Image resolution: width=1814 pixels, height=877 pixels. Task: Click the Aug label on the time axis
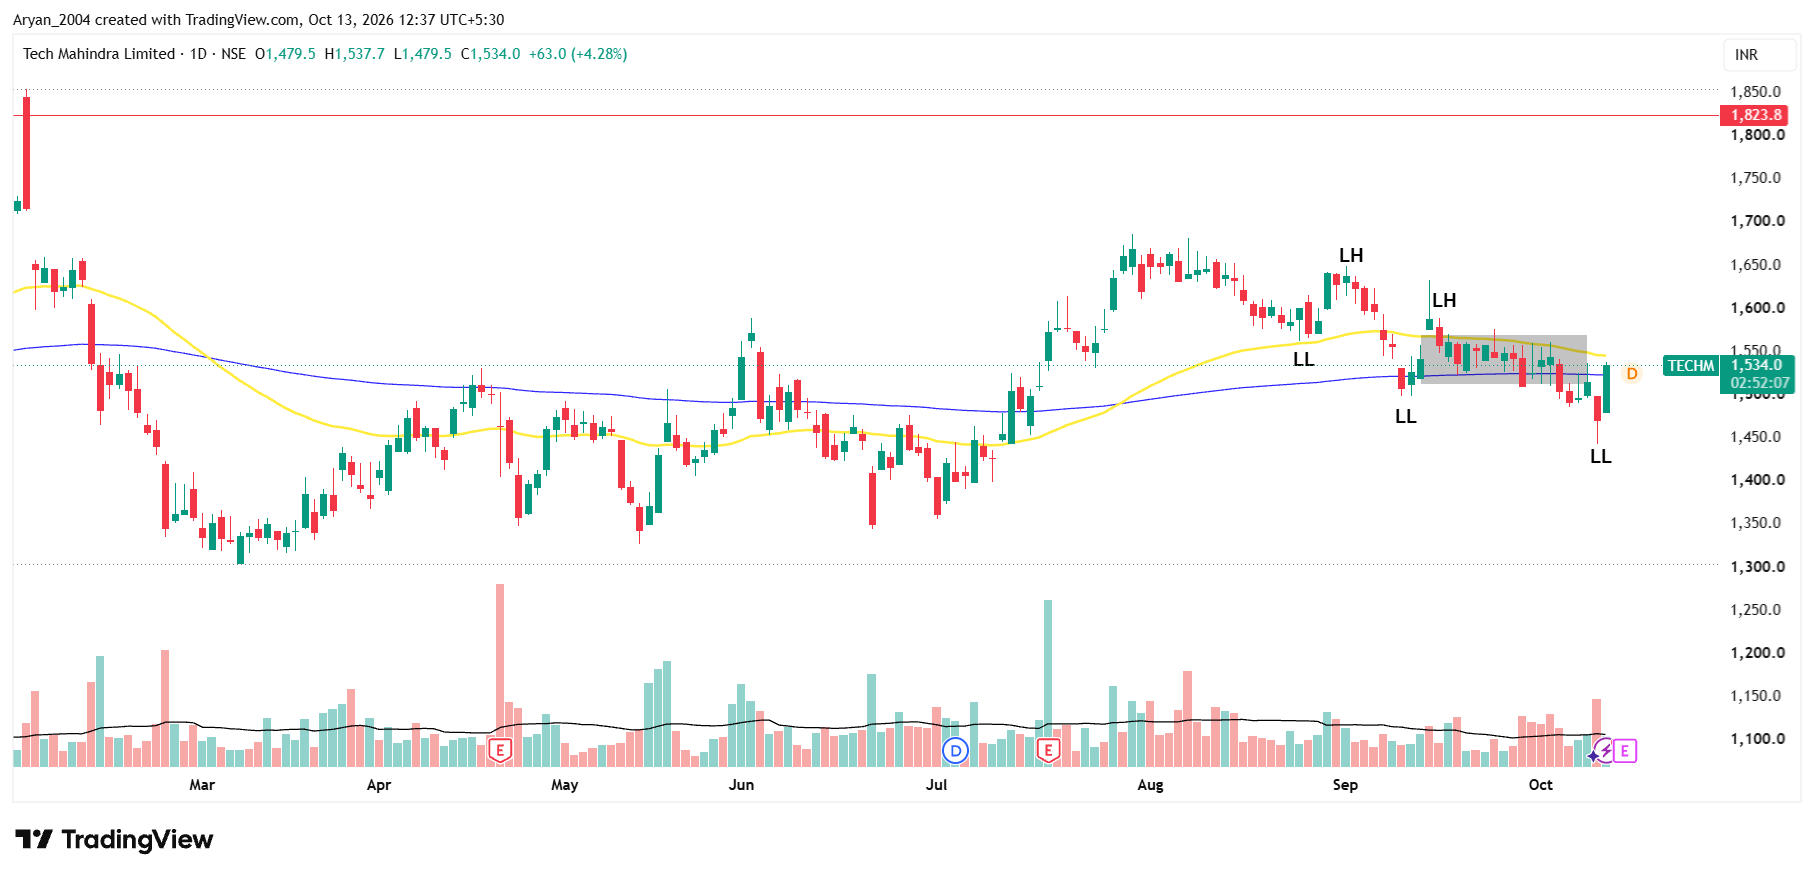(x=1150, y=785)
